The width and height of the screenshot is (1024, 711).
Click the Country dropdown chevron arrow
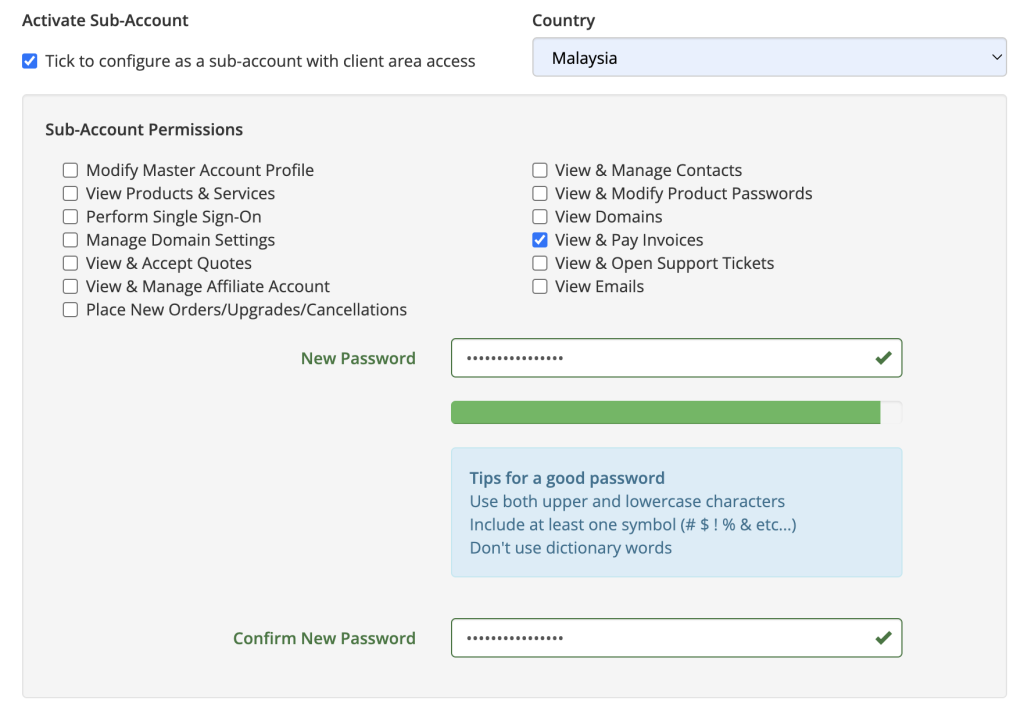tap(997, 57)
